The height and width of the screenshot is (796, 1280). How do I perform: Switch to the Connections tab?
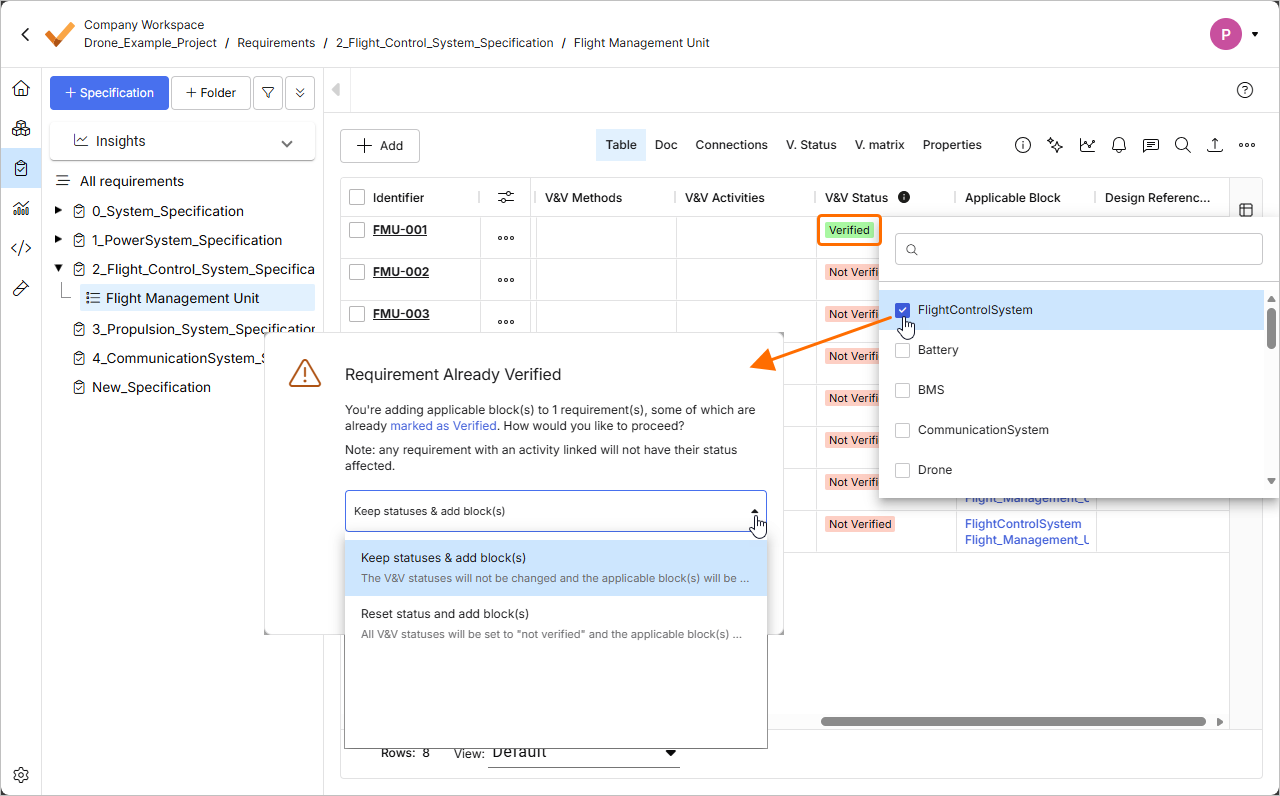point(731,145)
